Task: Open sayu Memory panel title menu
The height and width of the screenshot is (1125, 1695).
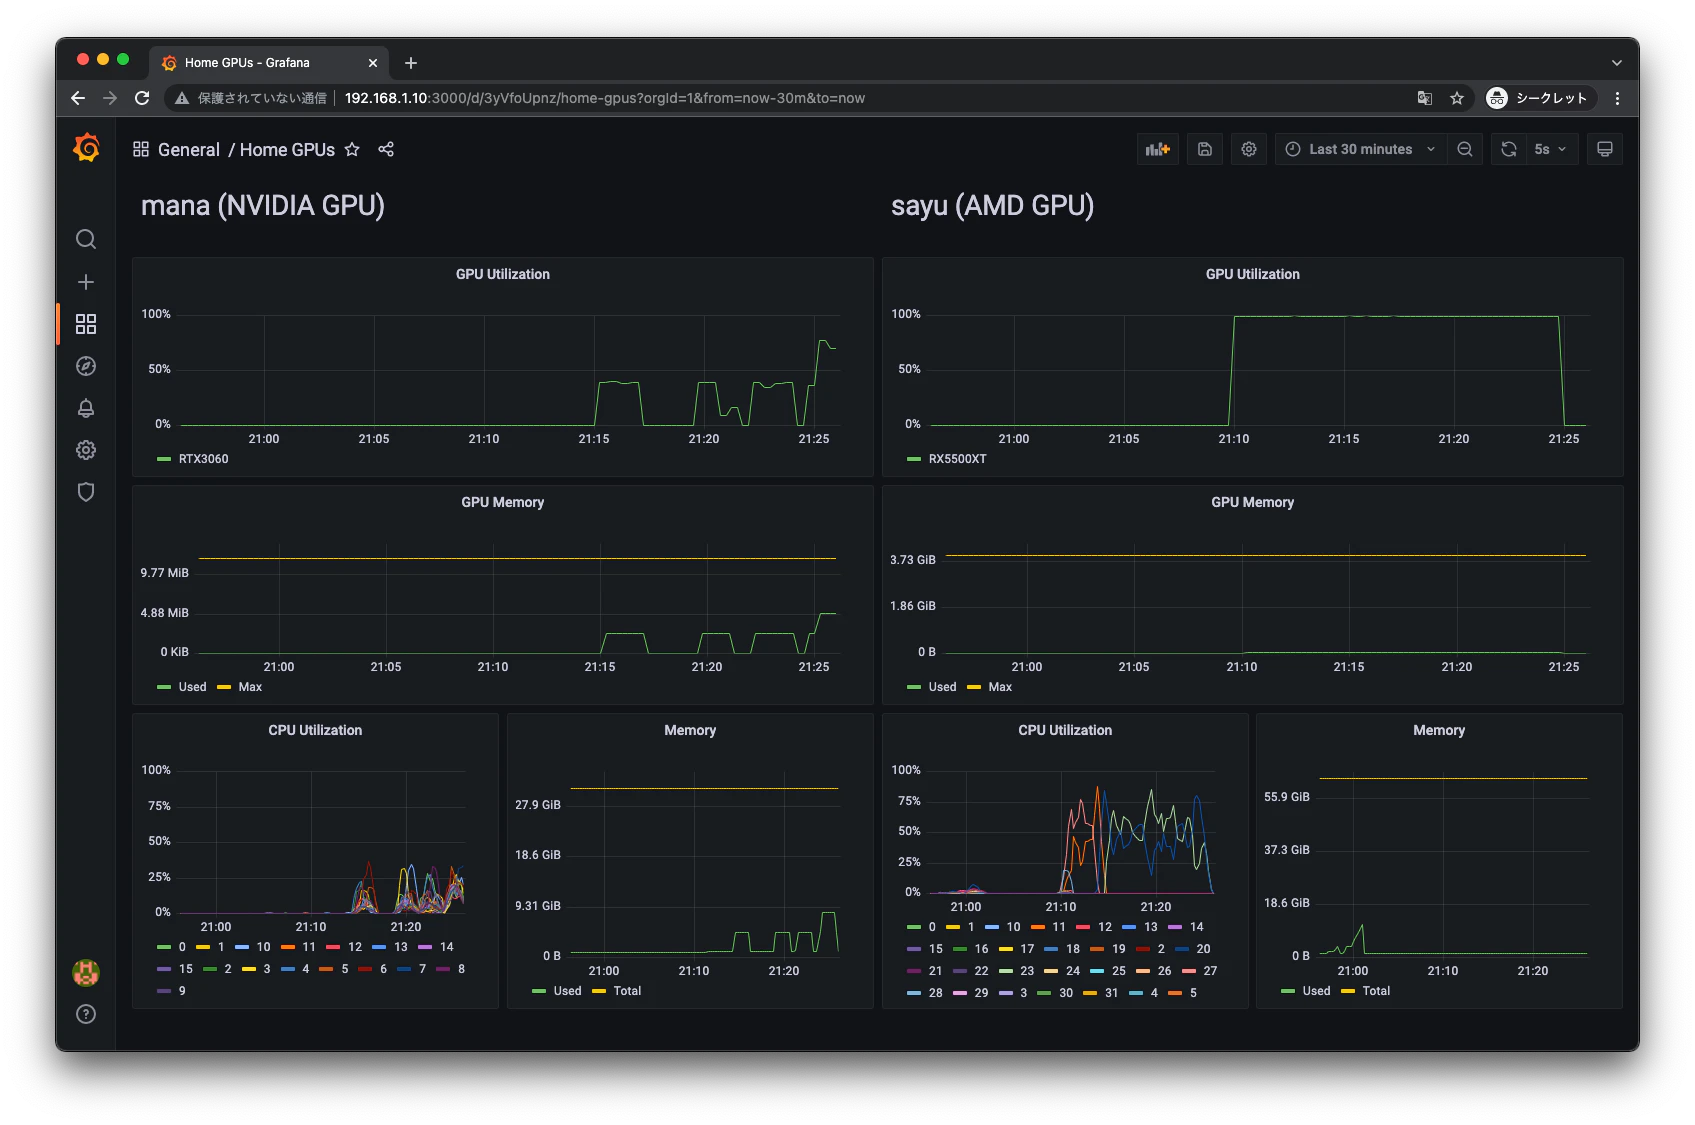Action: [1439, 730]
